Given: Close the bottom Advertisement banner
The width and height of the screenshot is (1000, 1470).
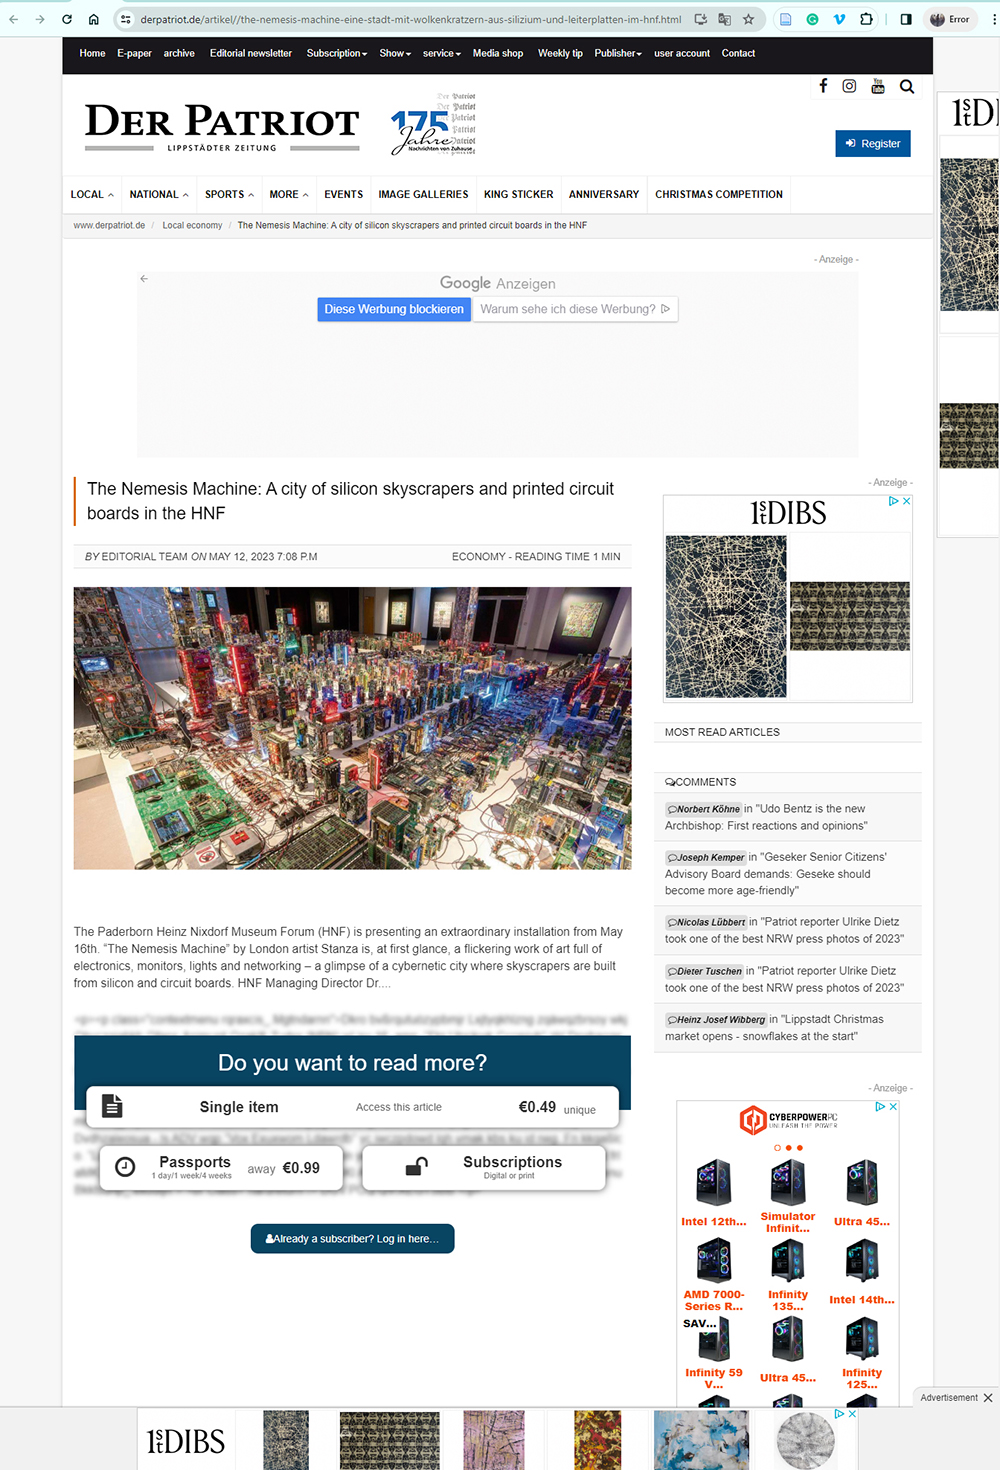Looking at the screenshot, I should click(x=988, y=1397).
